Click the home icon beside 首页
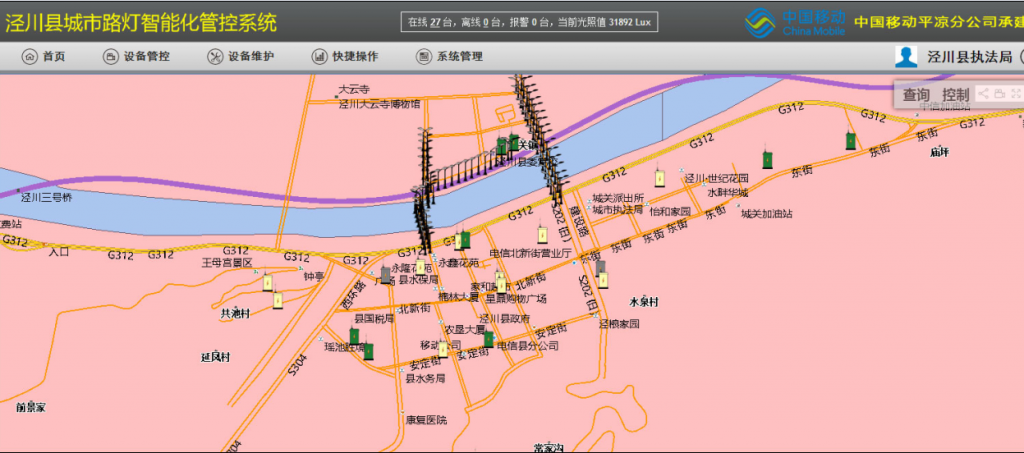1024x453 pixels. (28, 57)
